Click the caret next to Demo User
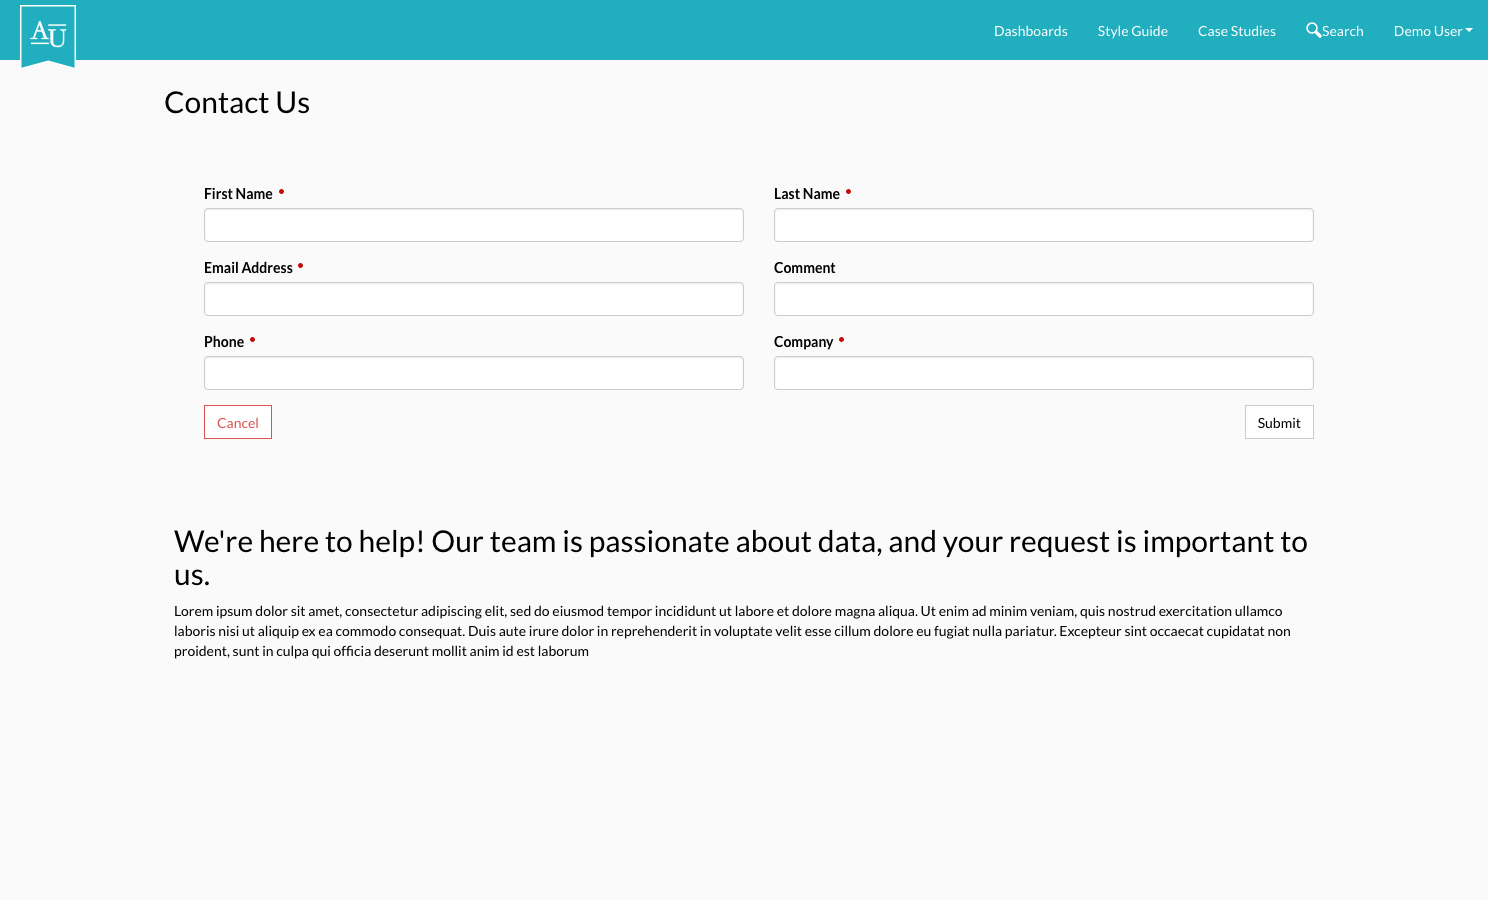This screenshot has height=900, width=1488. (x=1468, y=30)
